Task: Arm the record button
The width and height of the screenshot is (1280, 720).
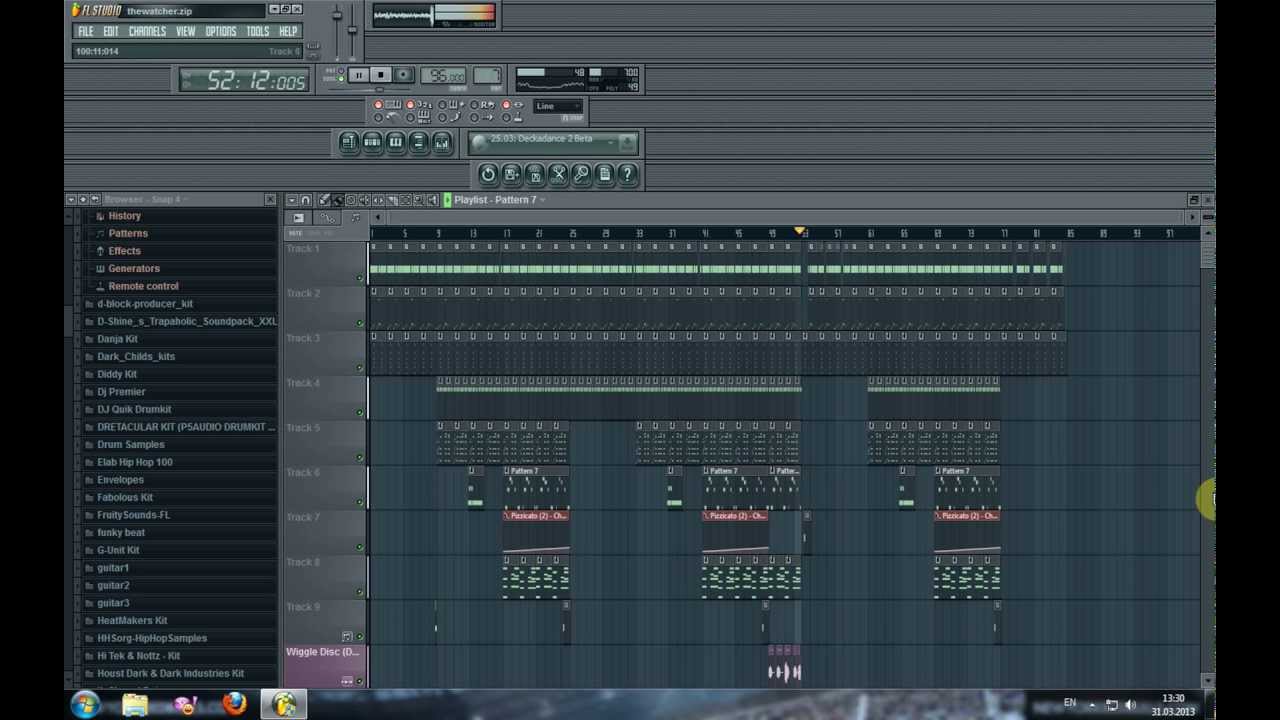Action: point(403,75)
